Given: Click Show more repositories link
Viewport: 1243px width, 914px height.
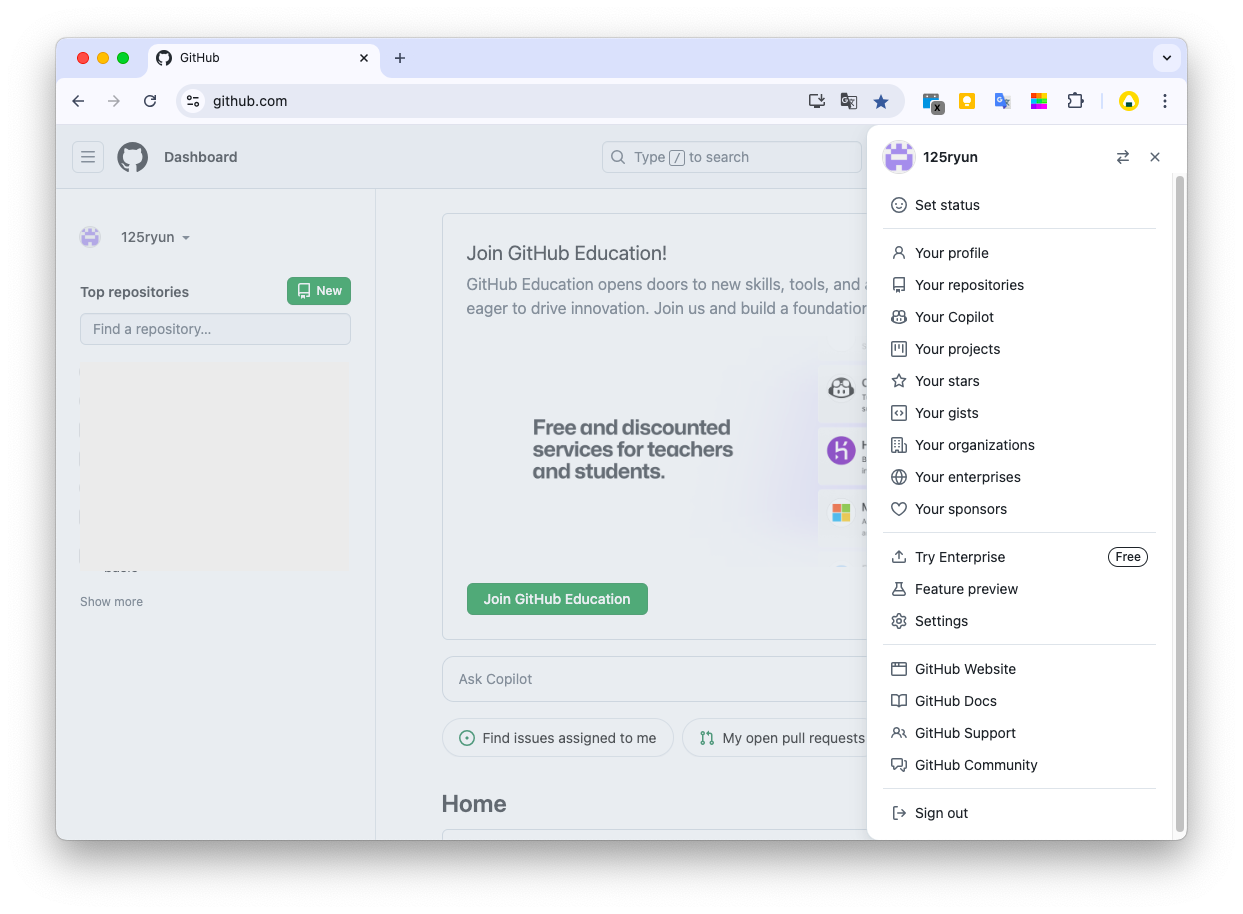Looking at the screenshot, I should click(111, 602).
